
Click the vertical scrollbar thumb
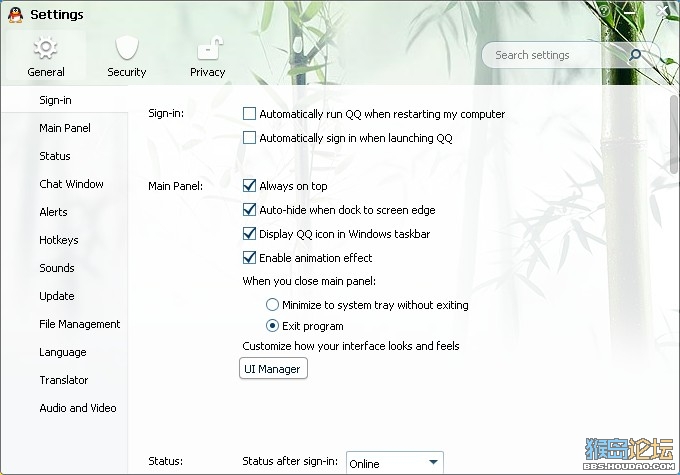pyautogui.click(x=674, y=134)
